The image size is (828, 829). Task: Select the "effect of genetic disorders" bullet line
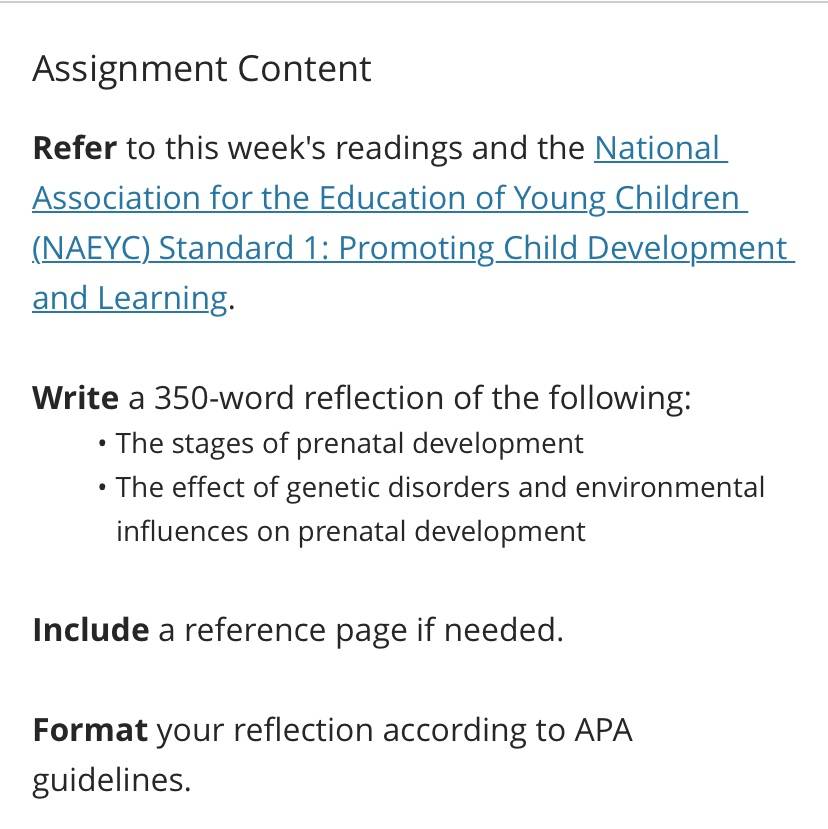coord(440,488)
